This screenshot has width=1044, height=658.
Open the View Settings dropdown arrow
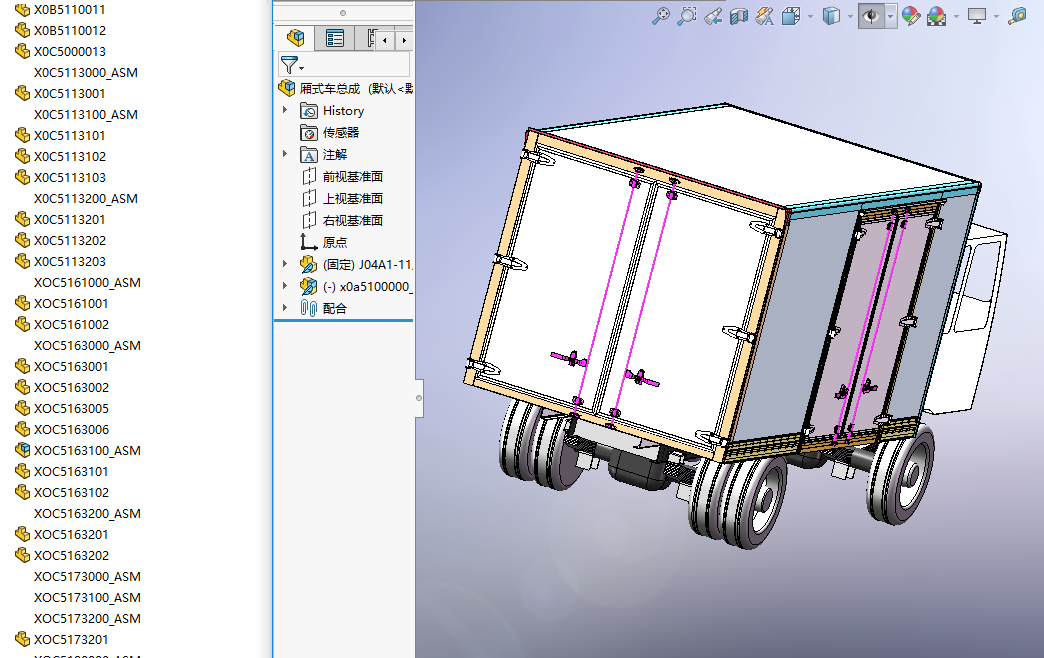pyautogui.click(x=996, y=16)
